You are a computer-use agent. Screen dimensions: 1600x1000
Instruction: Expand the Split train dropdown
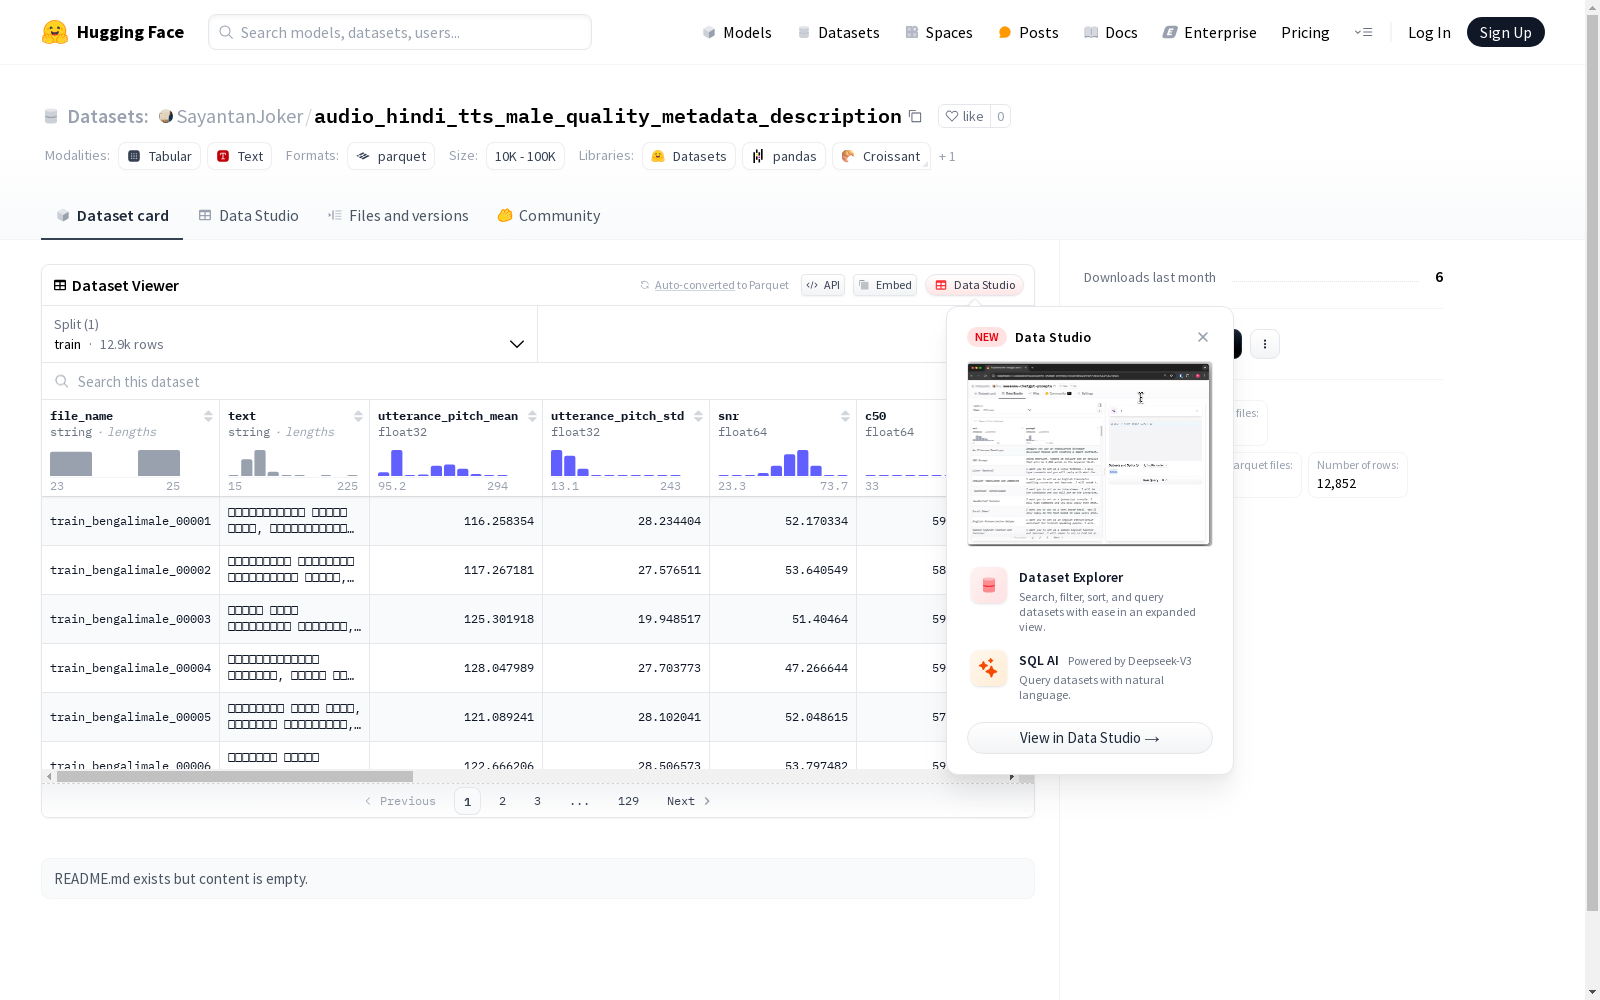coord(290,334)
